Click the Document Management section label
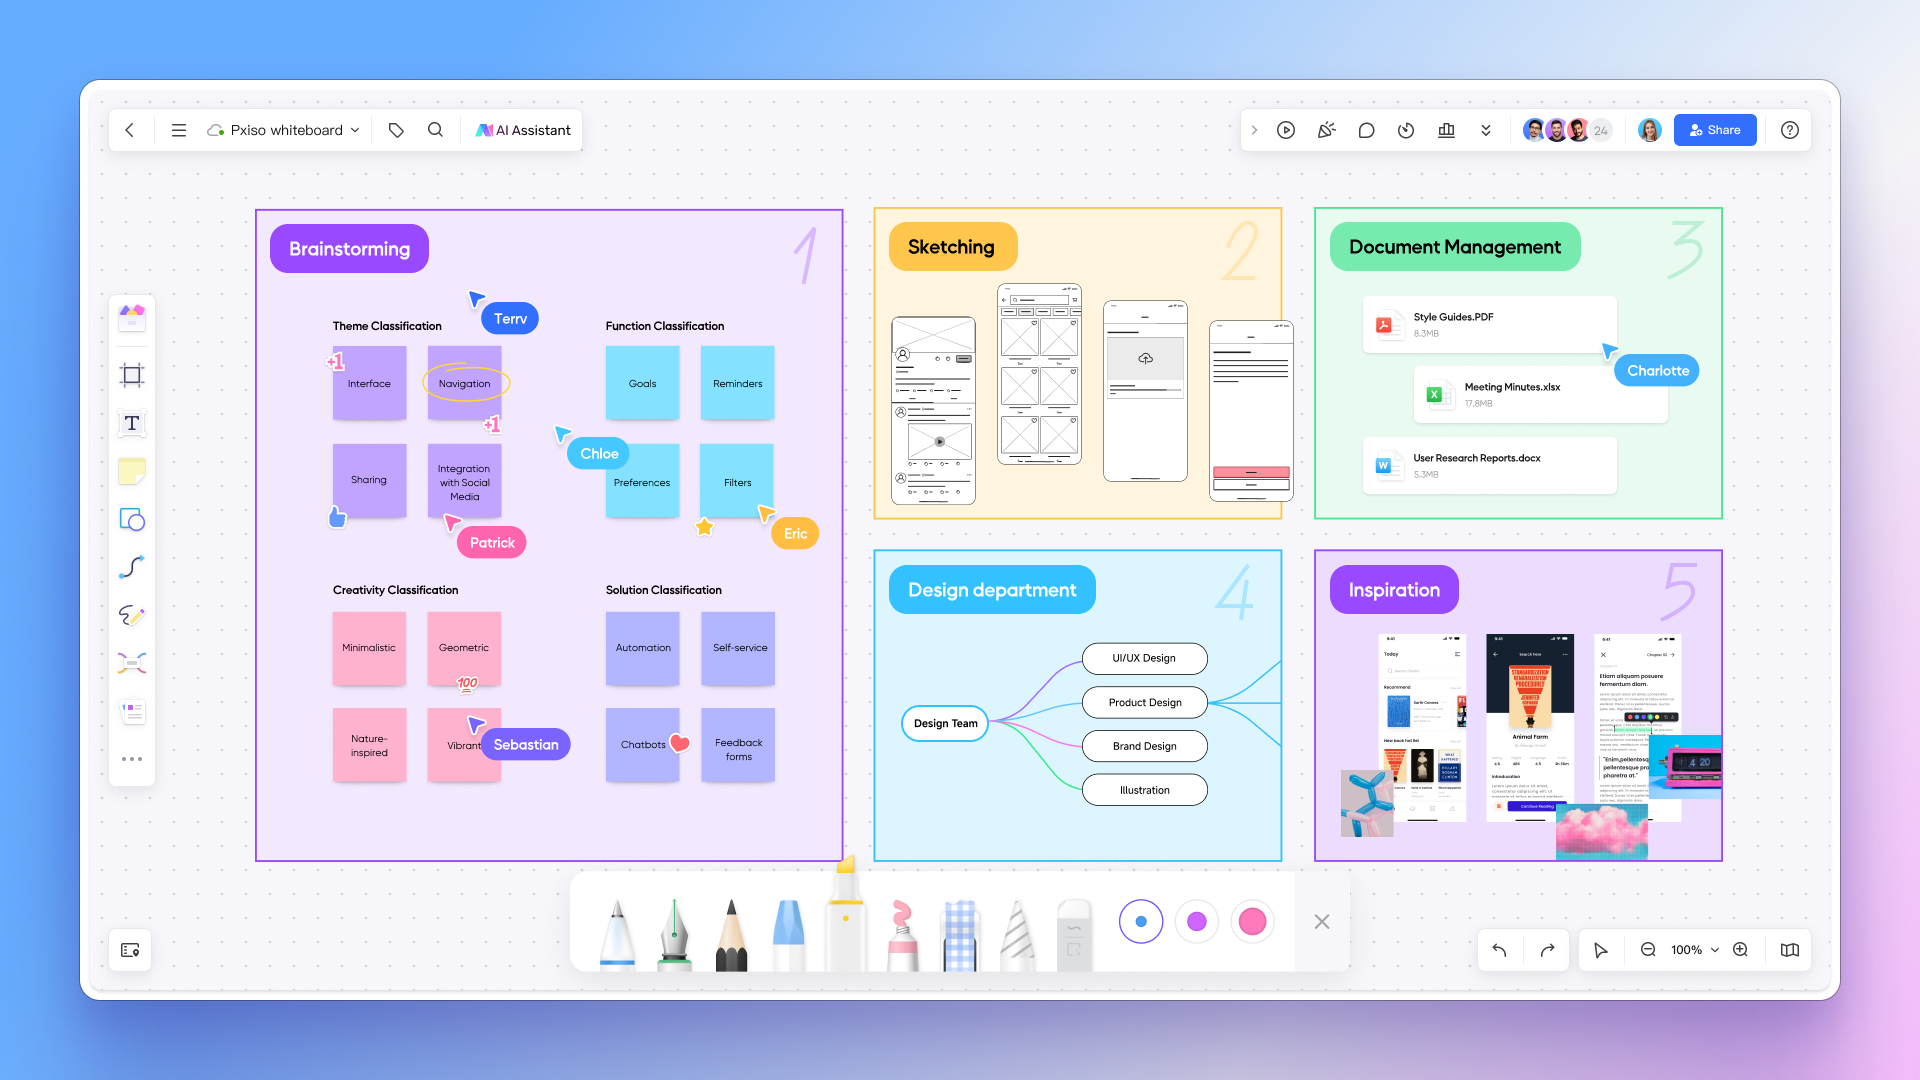Image resolution: width=1920 pixels, height=1080 pixels. pyautogui.click(x=1455, y=247)
